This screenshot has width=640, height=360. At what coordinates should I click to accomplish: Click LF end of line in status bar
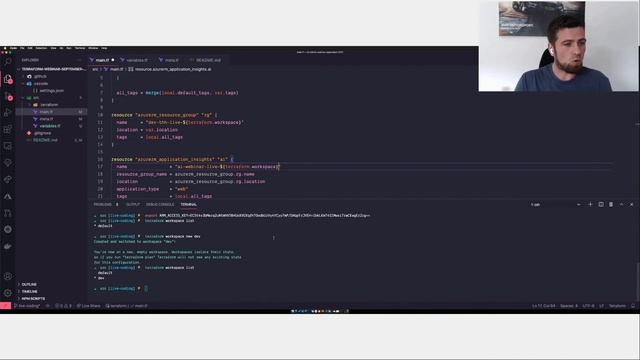click(x=601, y=306)
